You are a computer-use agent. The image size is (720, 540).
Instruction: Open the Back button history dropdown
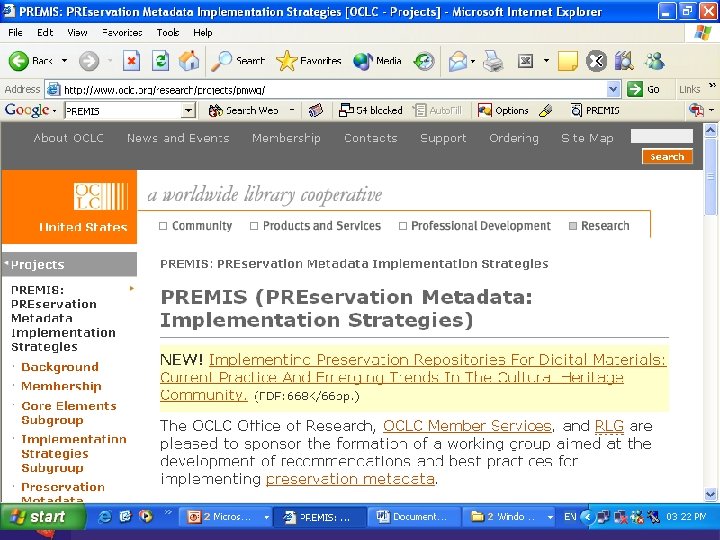click(64, 61)
